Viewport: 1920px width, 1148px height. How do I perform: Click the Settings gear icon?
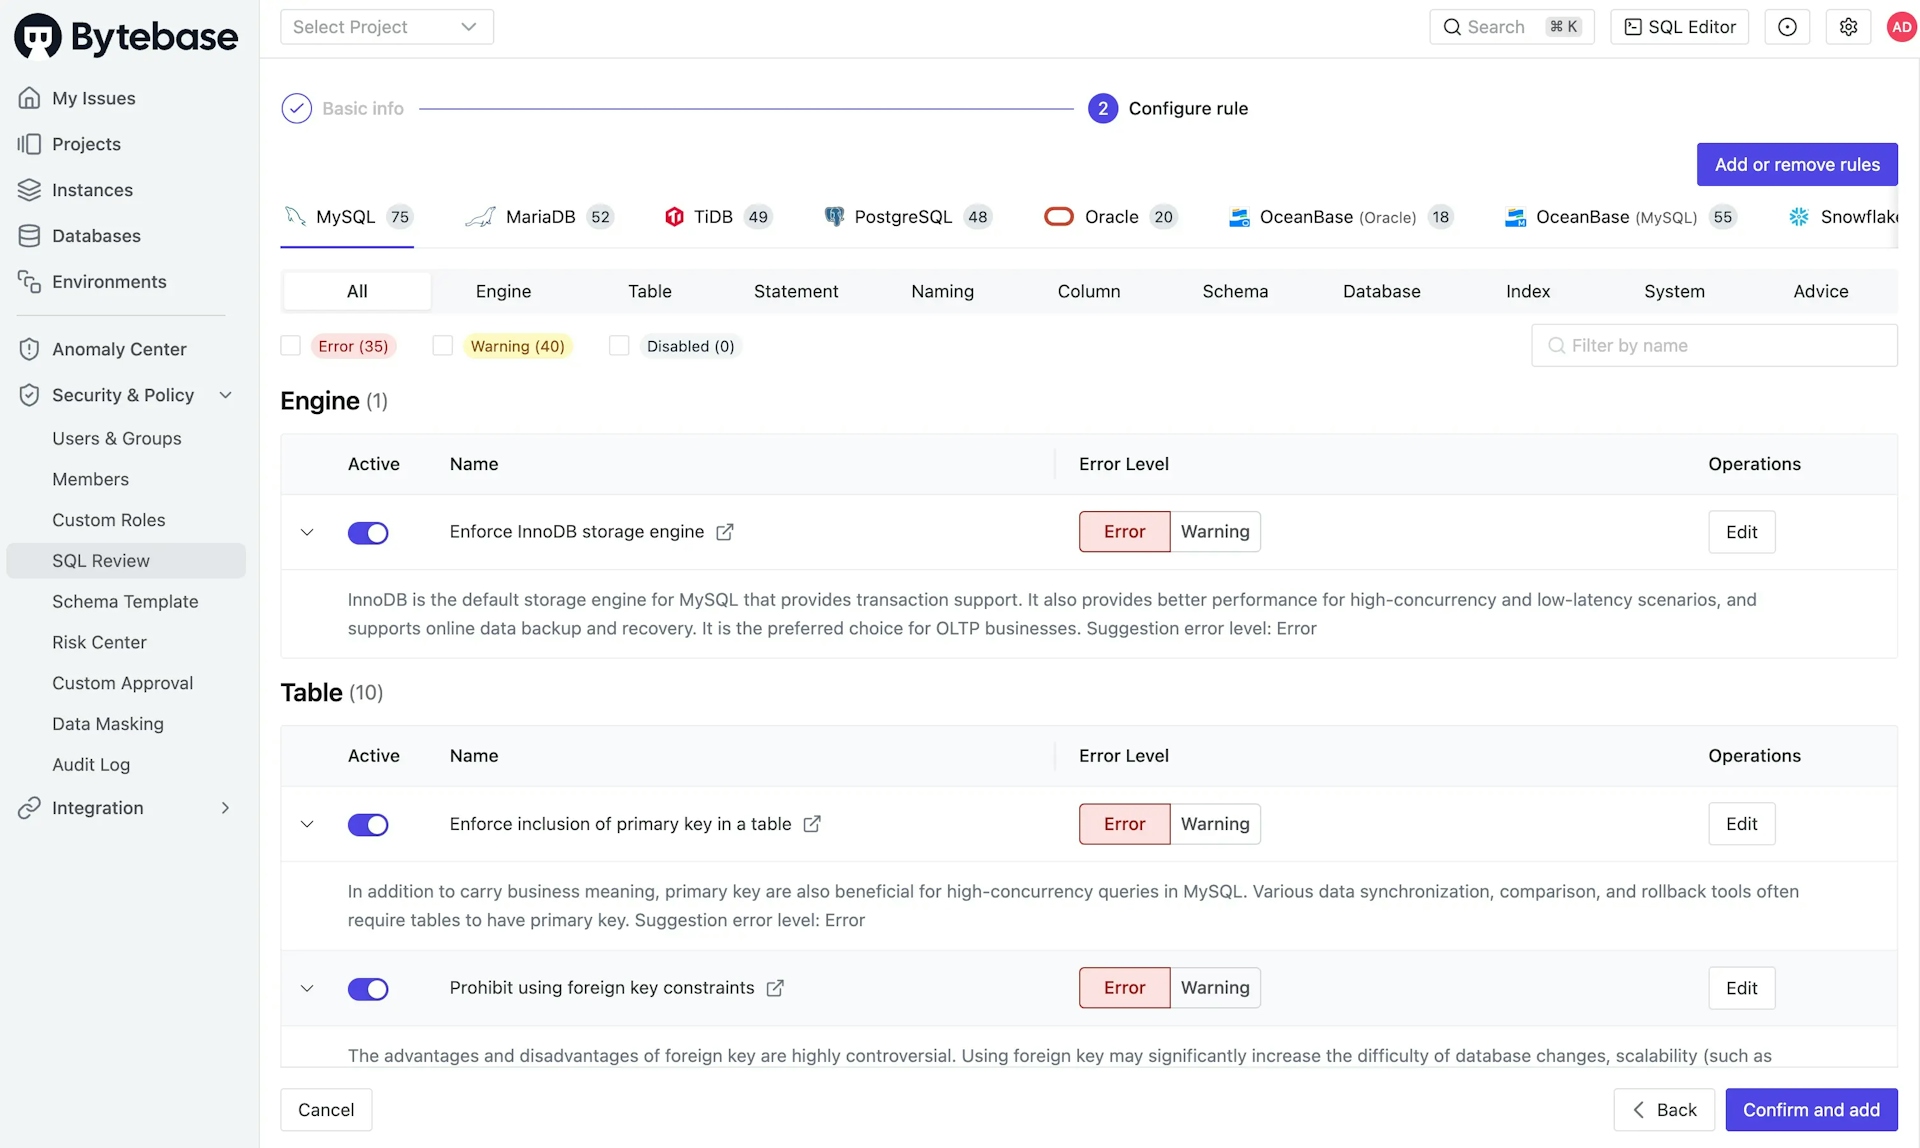[1846, 26]
